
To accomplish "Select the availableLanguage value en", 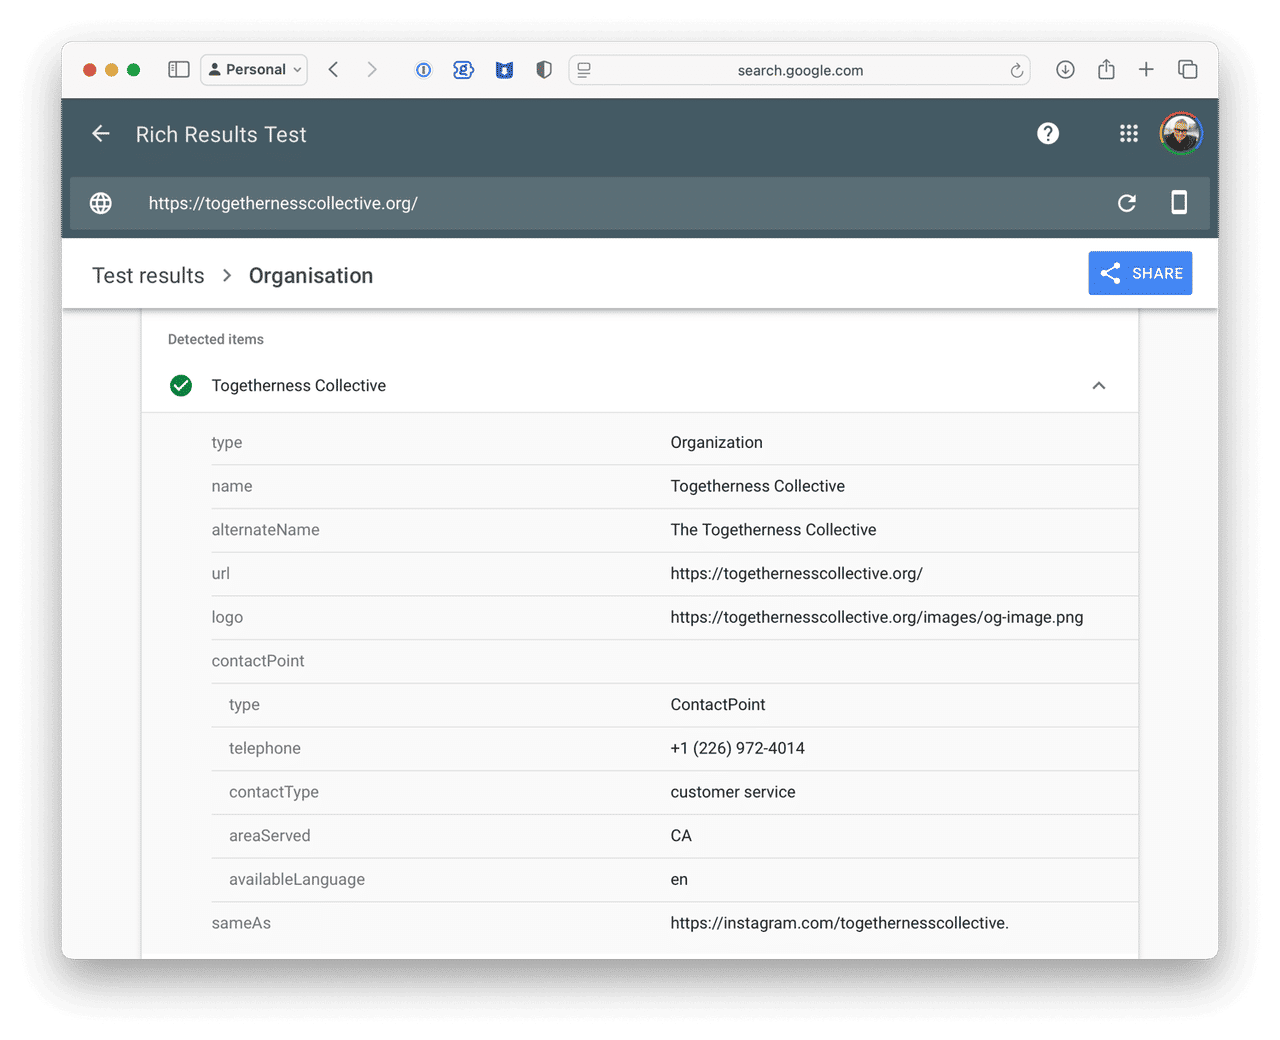I will (679, 880).
